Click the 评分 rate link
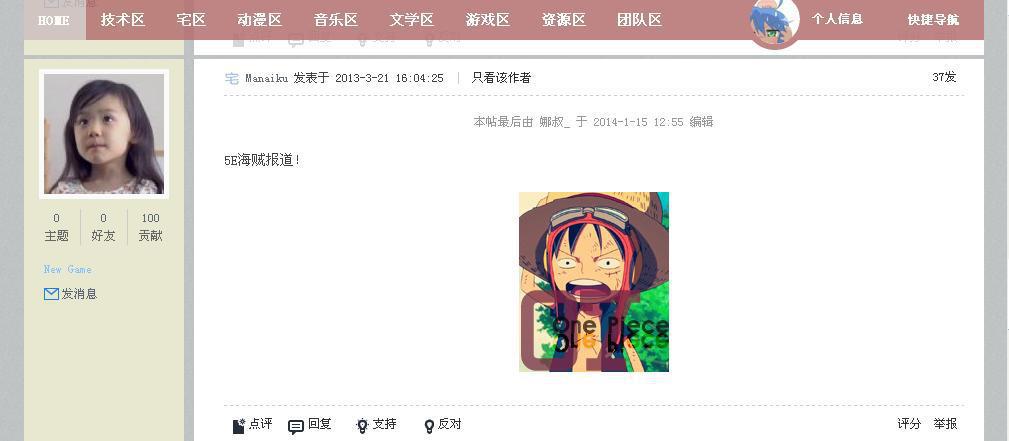 coord(909,424)
